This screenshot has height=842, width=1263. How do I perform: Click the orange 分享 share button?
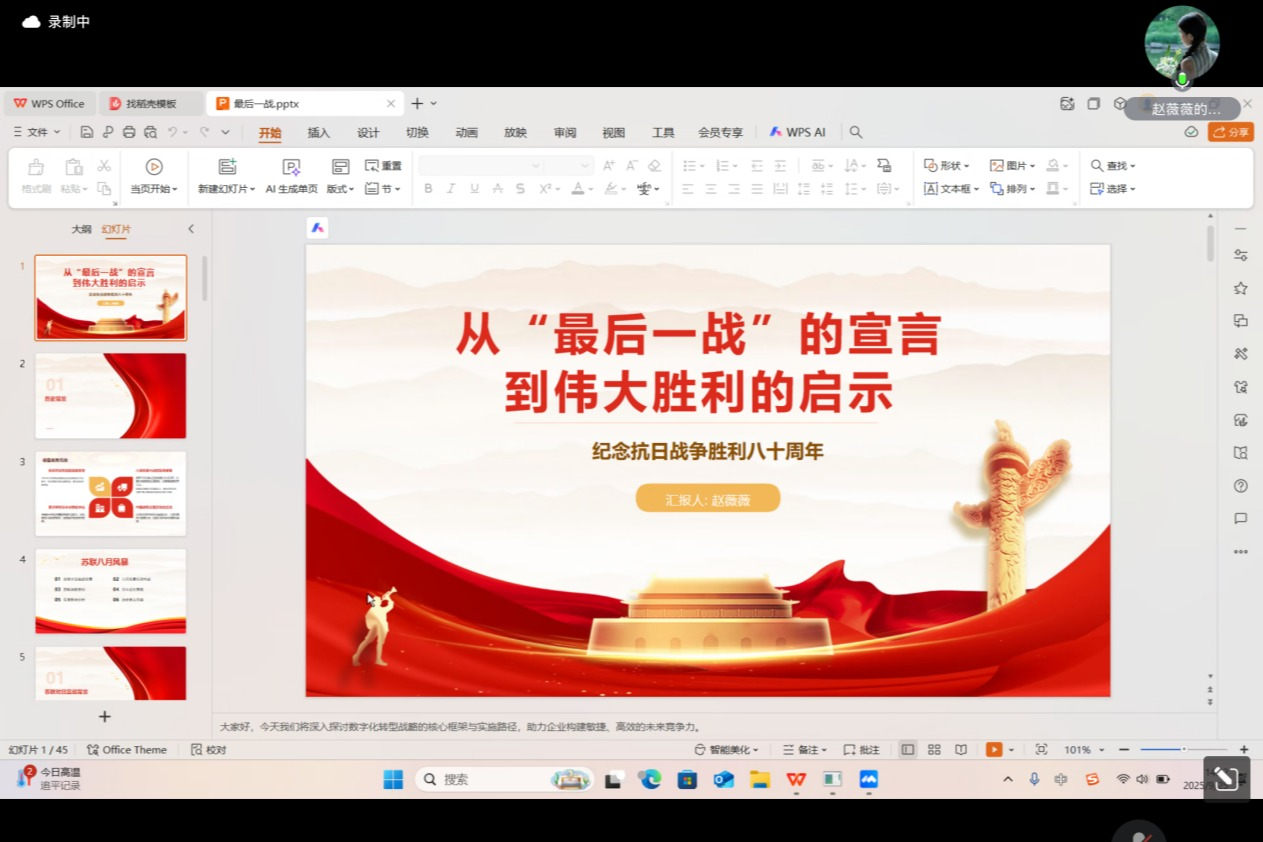coord(1231,132)
